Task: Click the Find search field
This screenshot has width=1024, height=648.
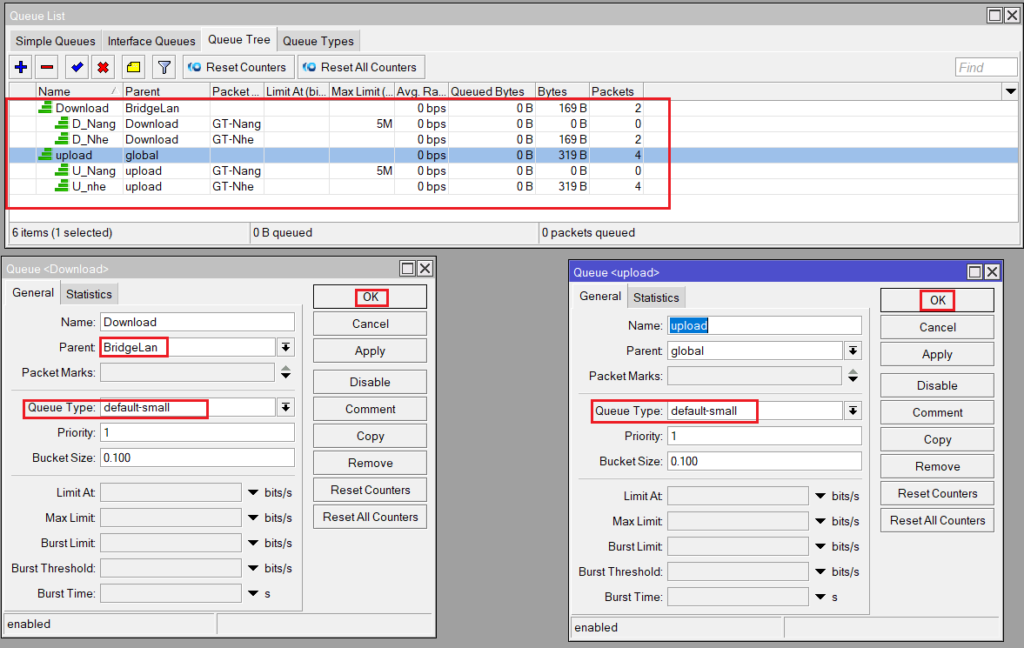Action: pyautogui.click(x=983, y=68)
